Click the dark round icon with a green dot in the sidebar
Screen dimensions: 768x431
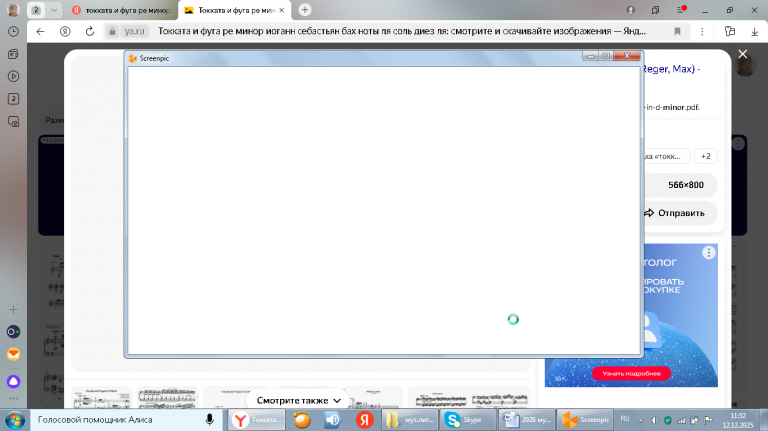(x=13, y=332)
